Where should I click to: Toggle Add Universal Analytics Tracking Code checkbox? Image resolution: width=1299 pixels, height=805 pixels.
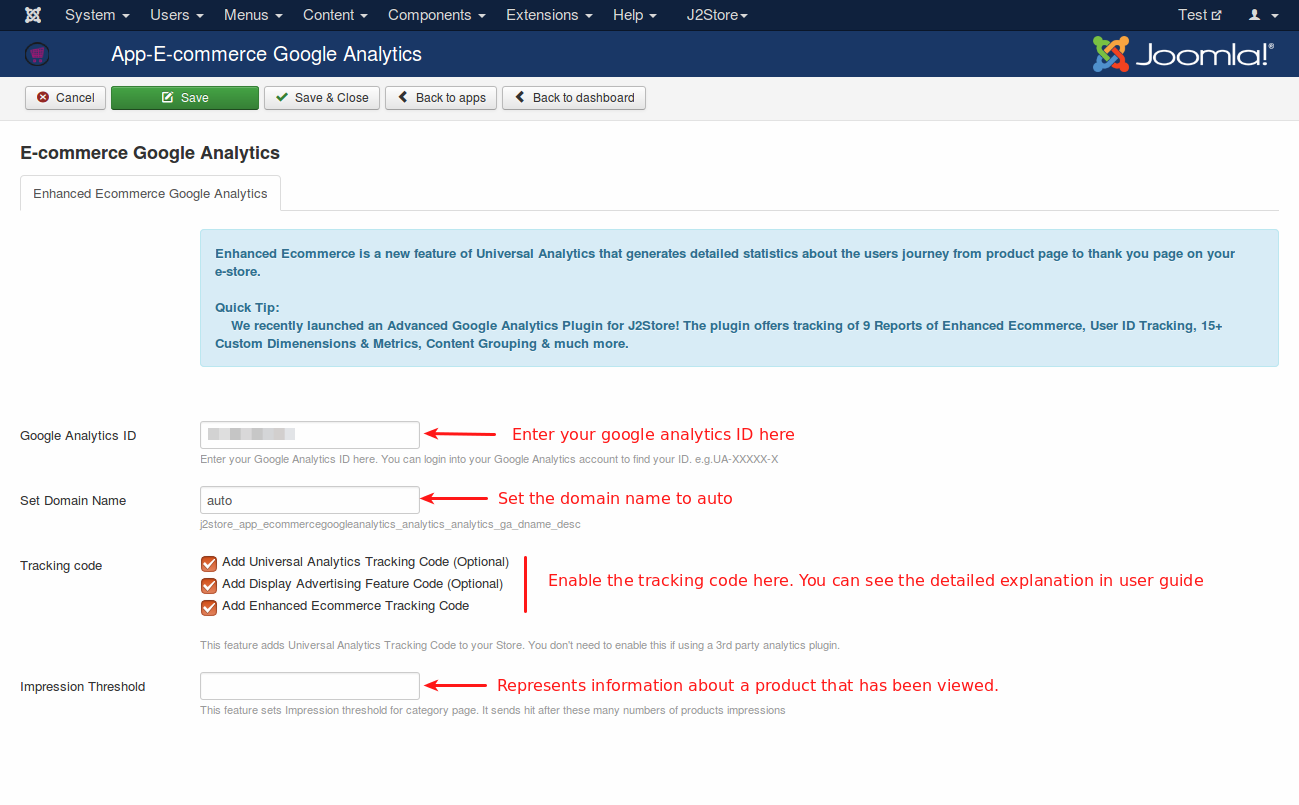(x=209, y=563)
